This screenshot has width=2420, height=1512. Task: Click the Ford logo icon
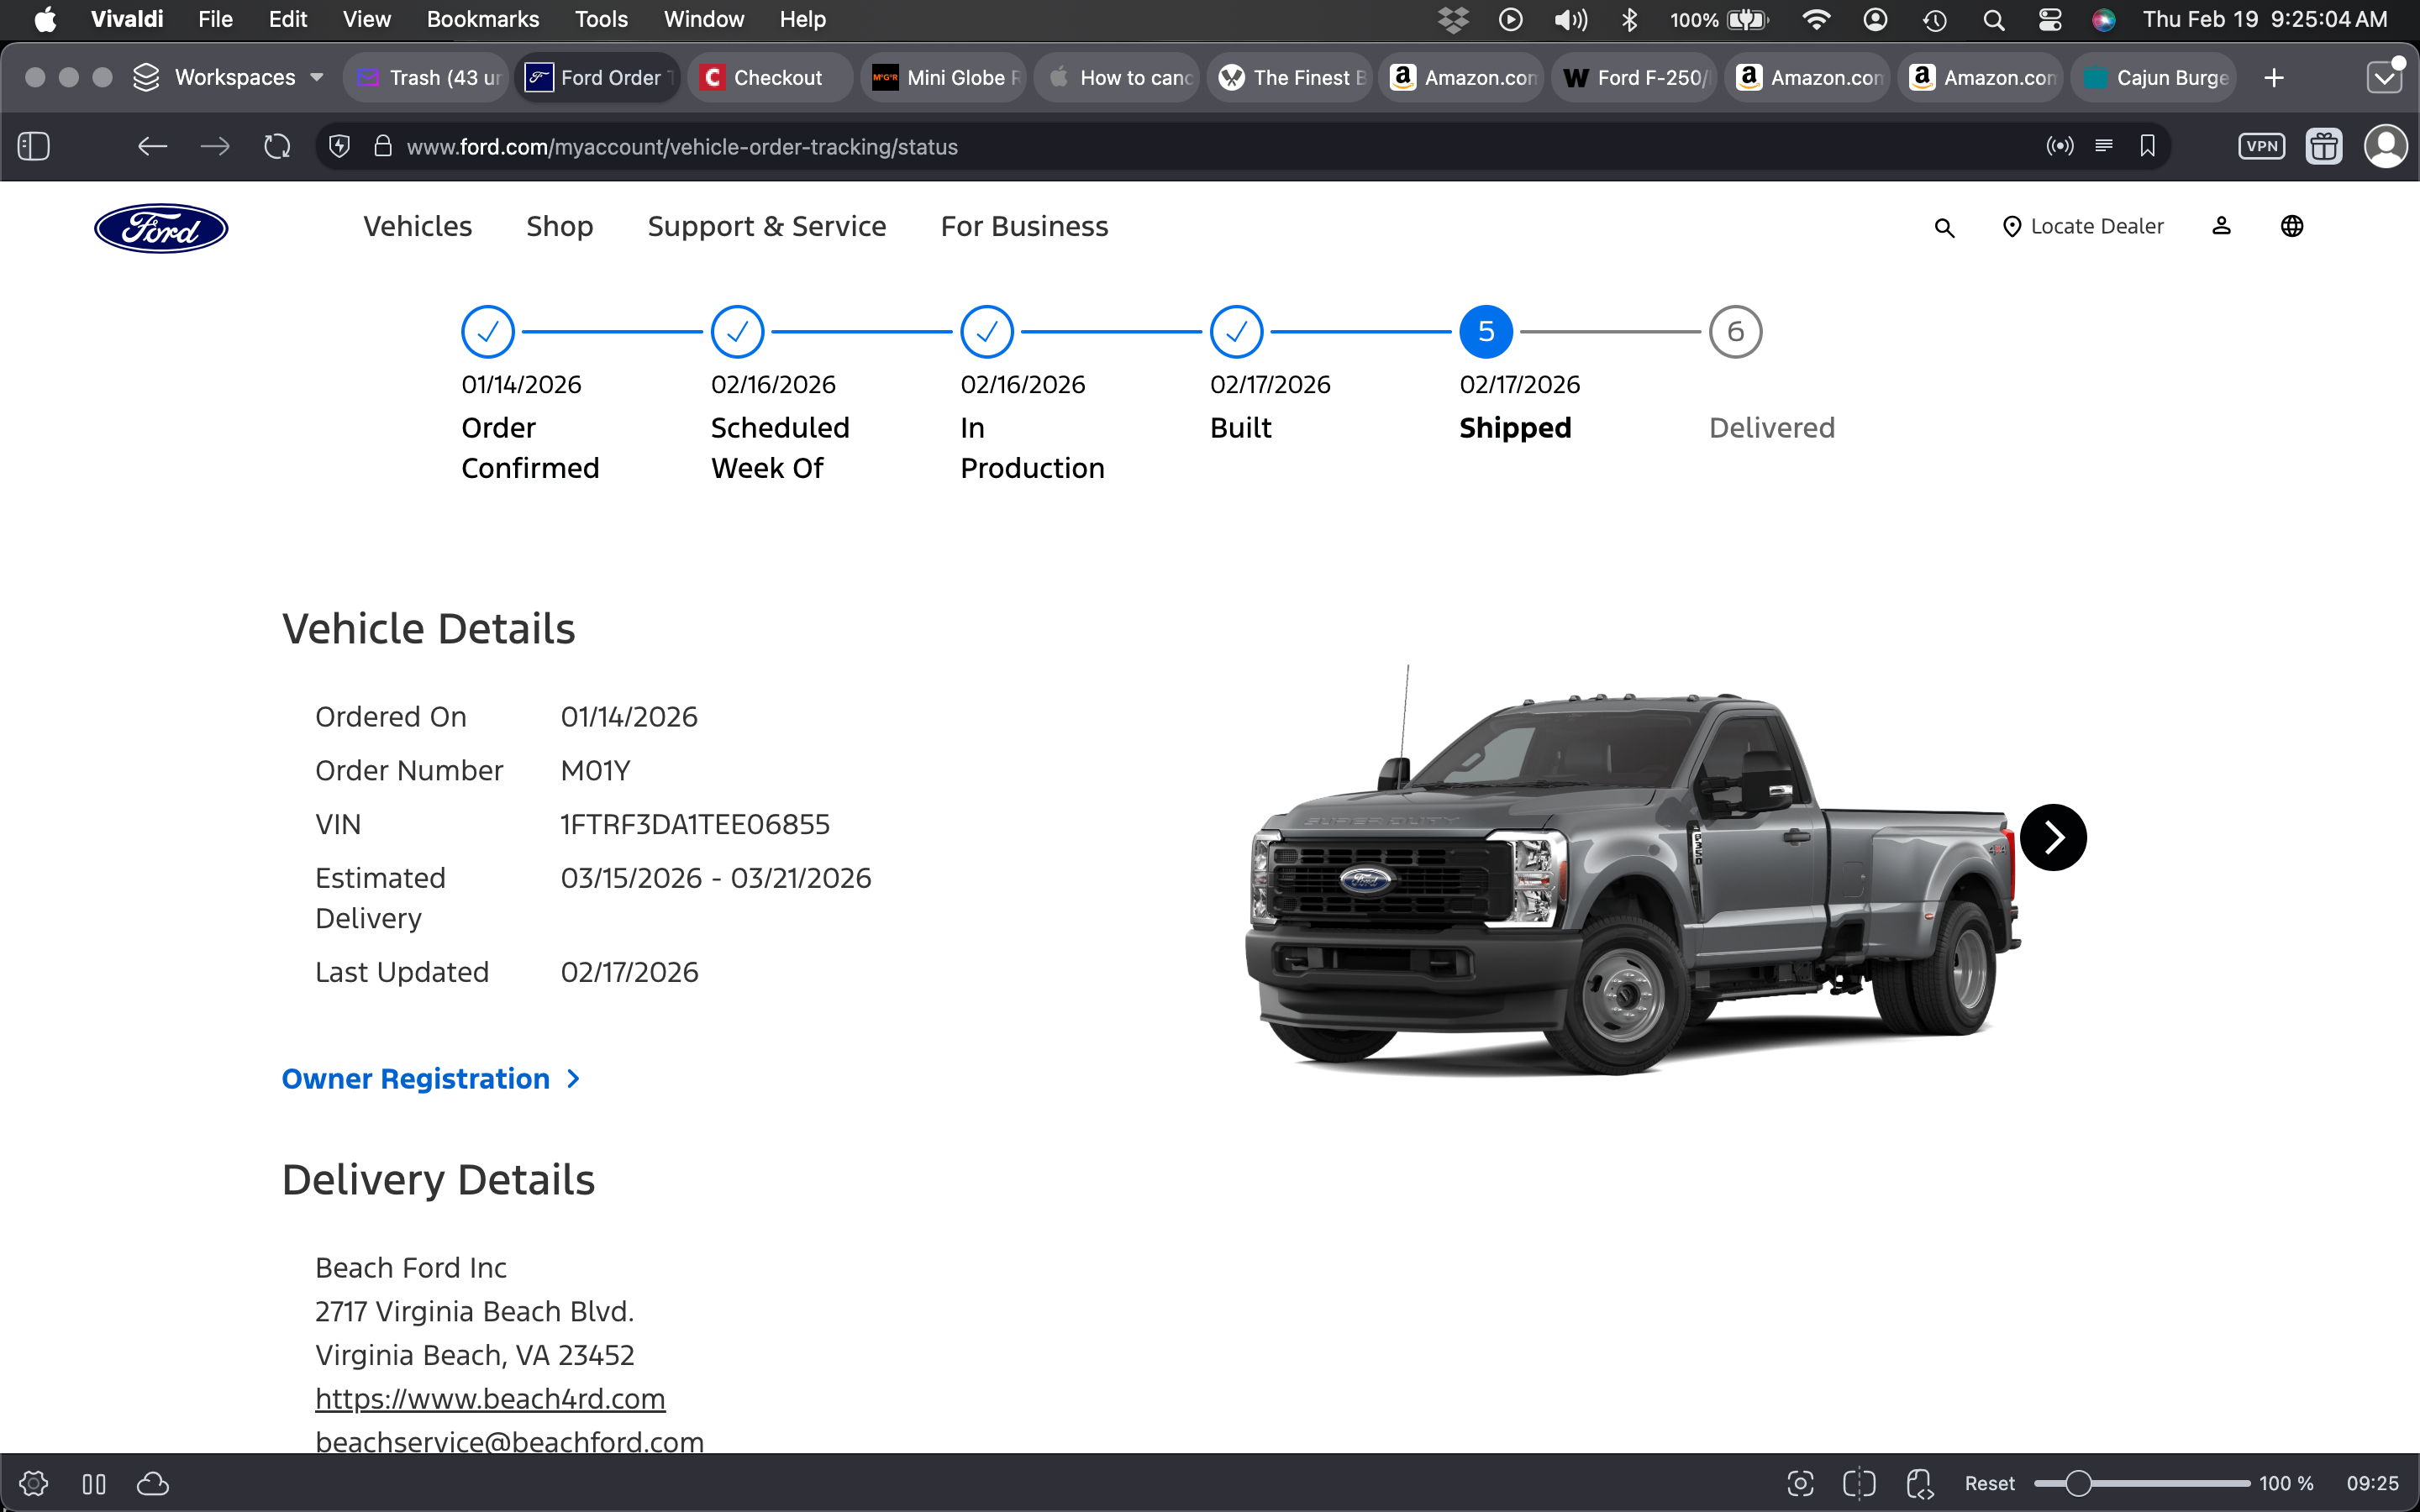point(161,228)
